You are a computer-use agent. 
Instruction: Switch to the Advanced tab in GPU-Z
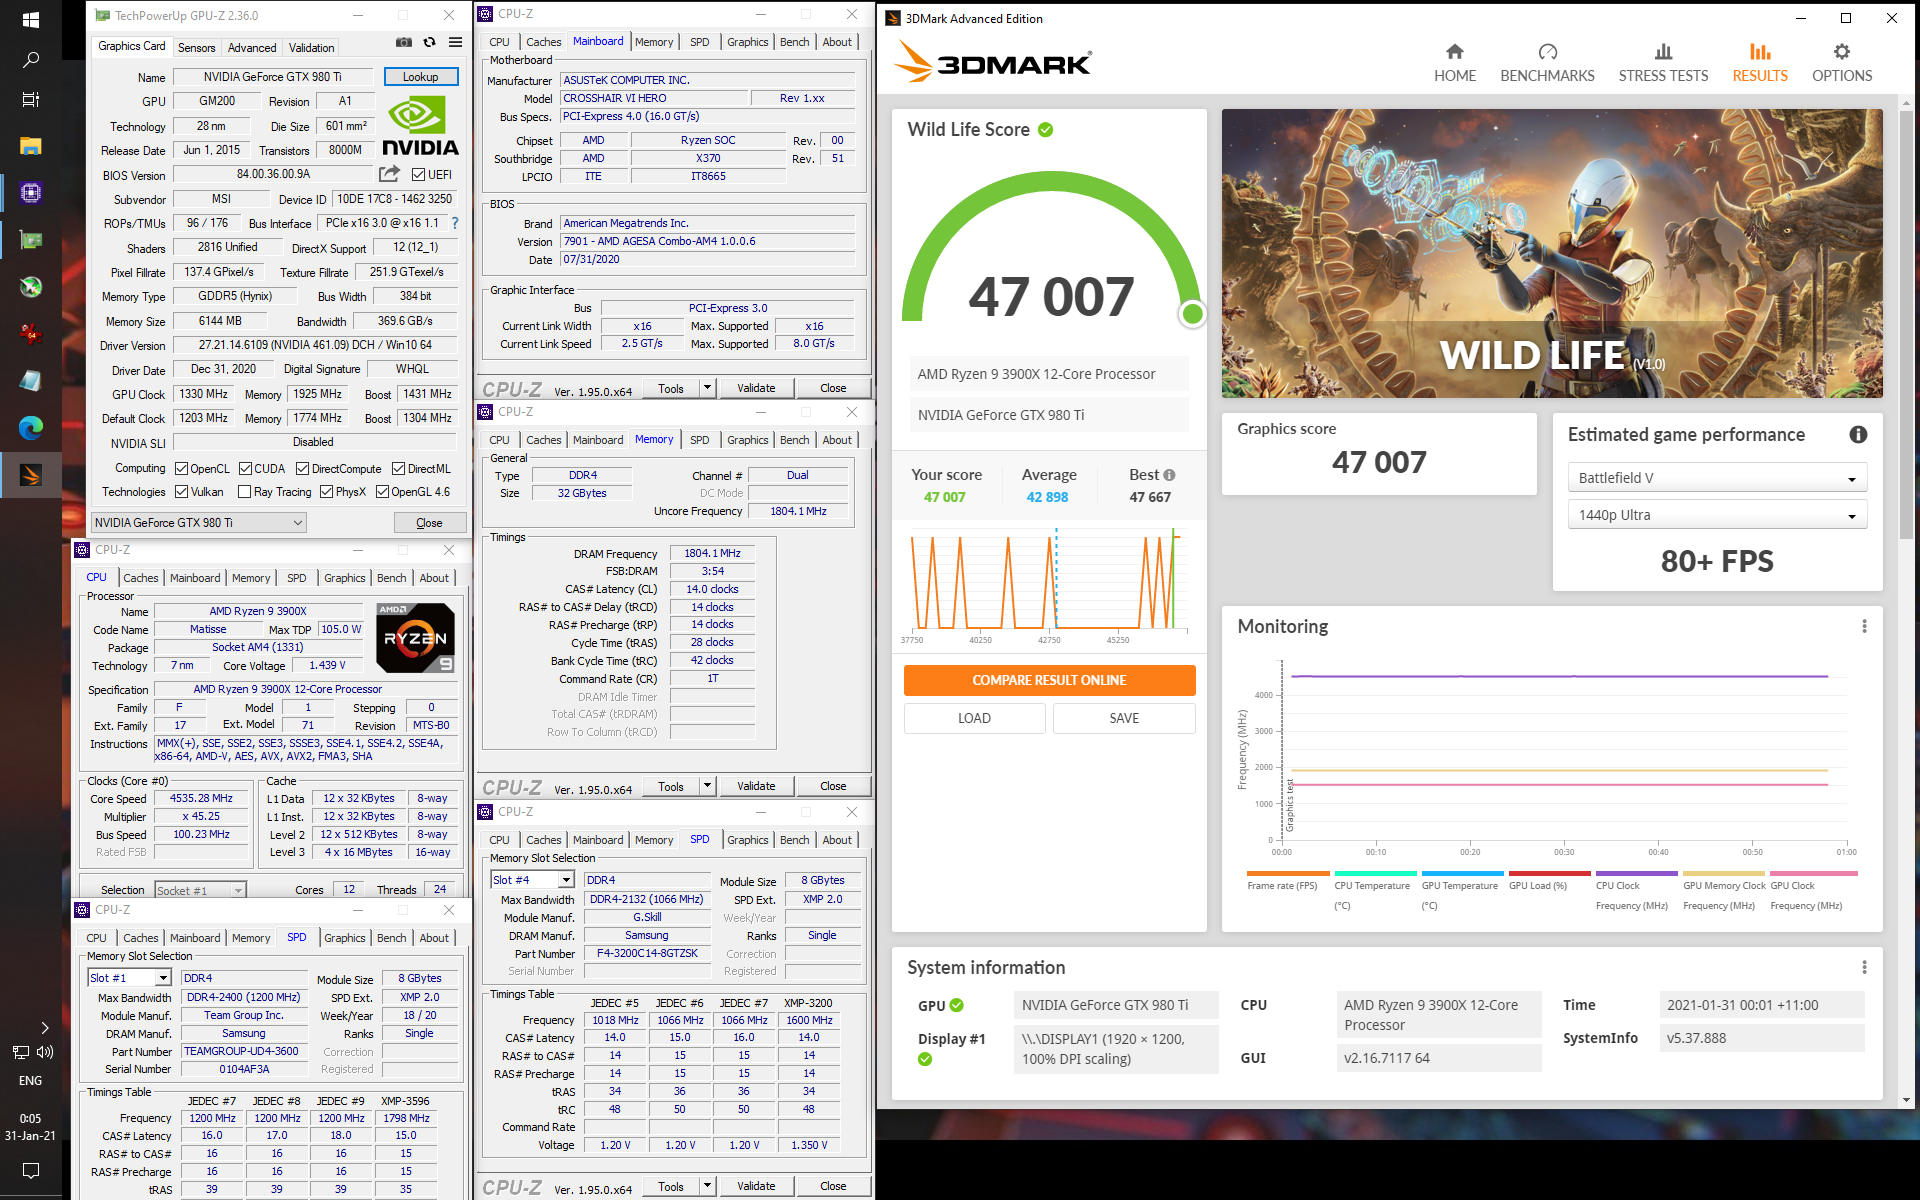[x=252, y=48]
